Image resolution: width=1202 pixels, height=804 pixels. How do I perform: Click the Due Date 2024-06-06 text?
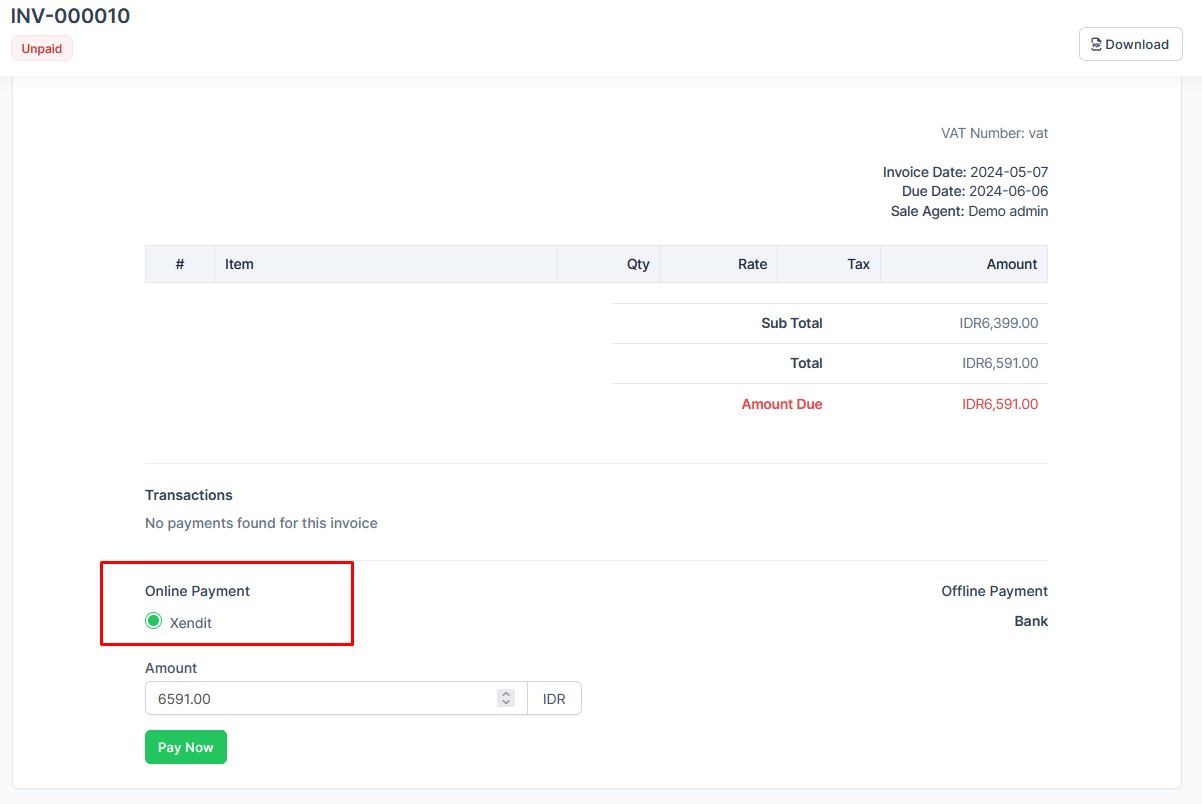coord(975,191)
